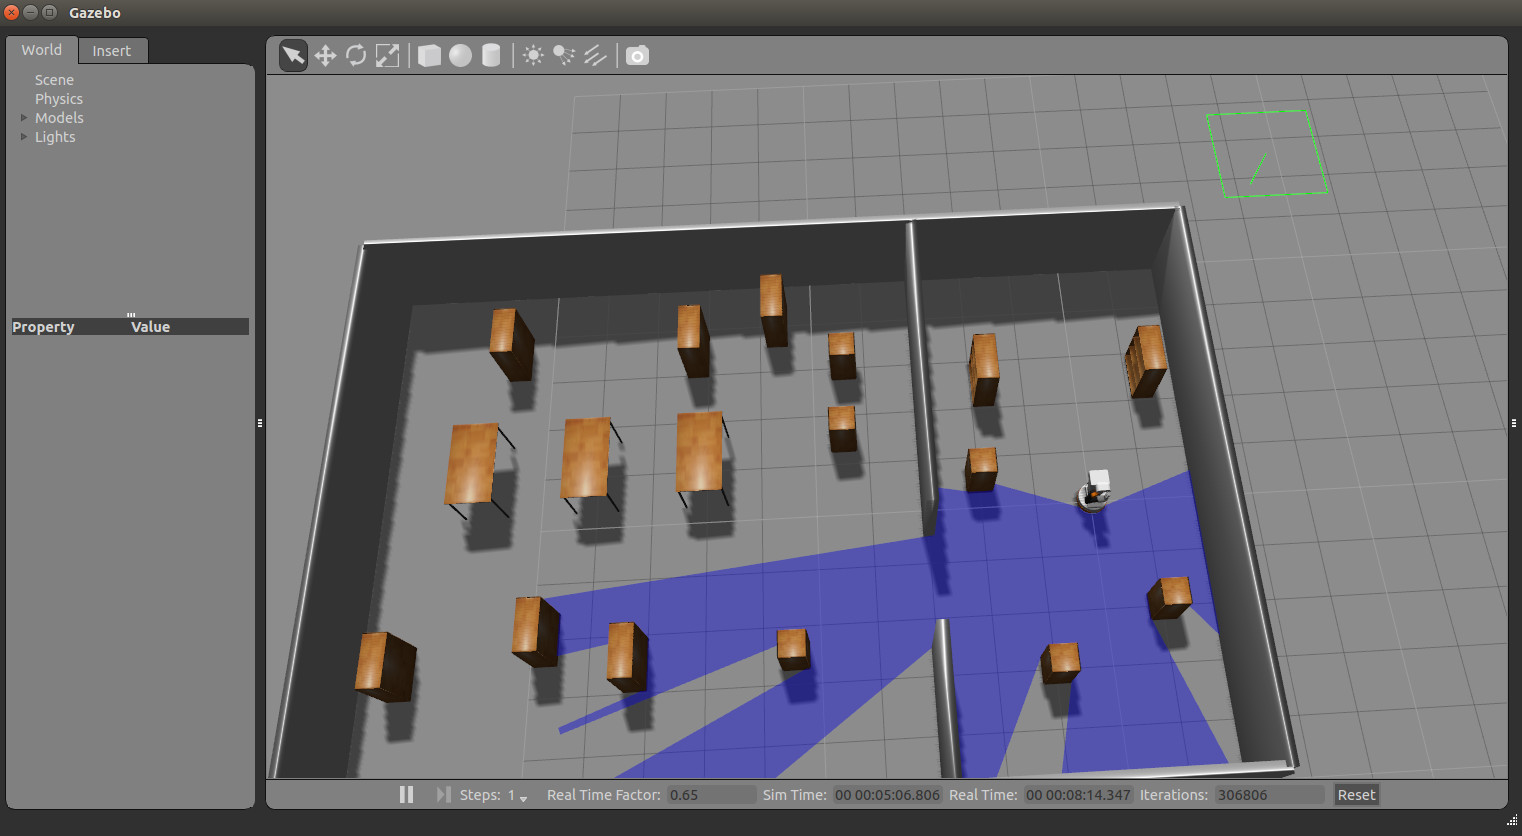Viewport: 1522px width, 836px height.
Task: Click the Reset button
Action: pyautogui.click(x=1356, y=795)
